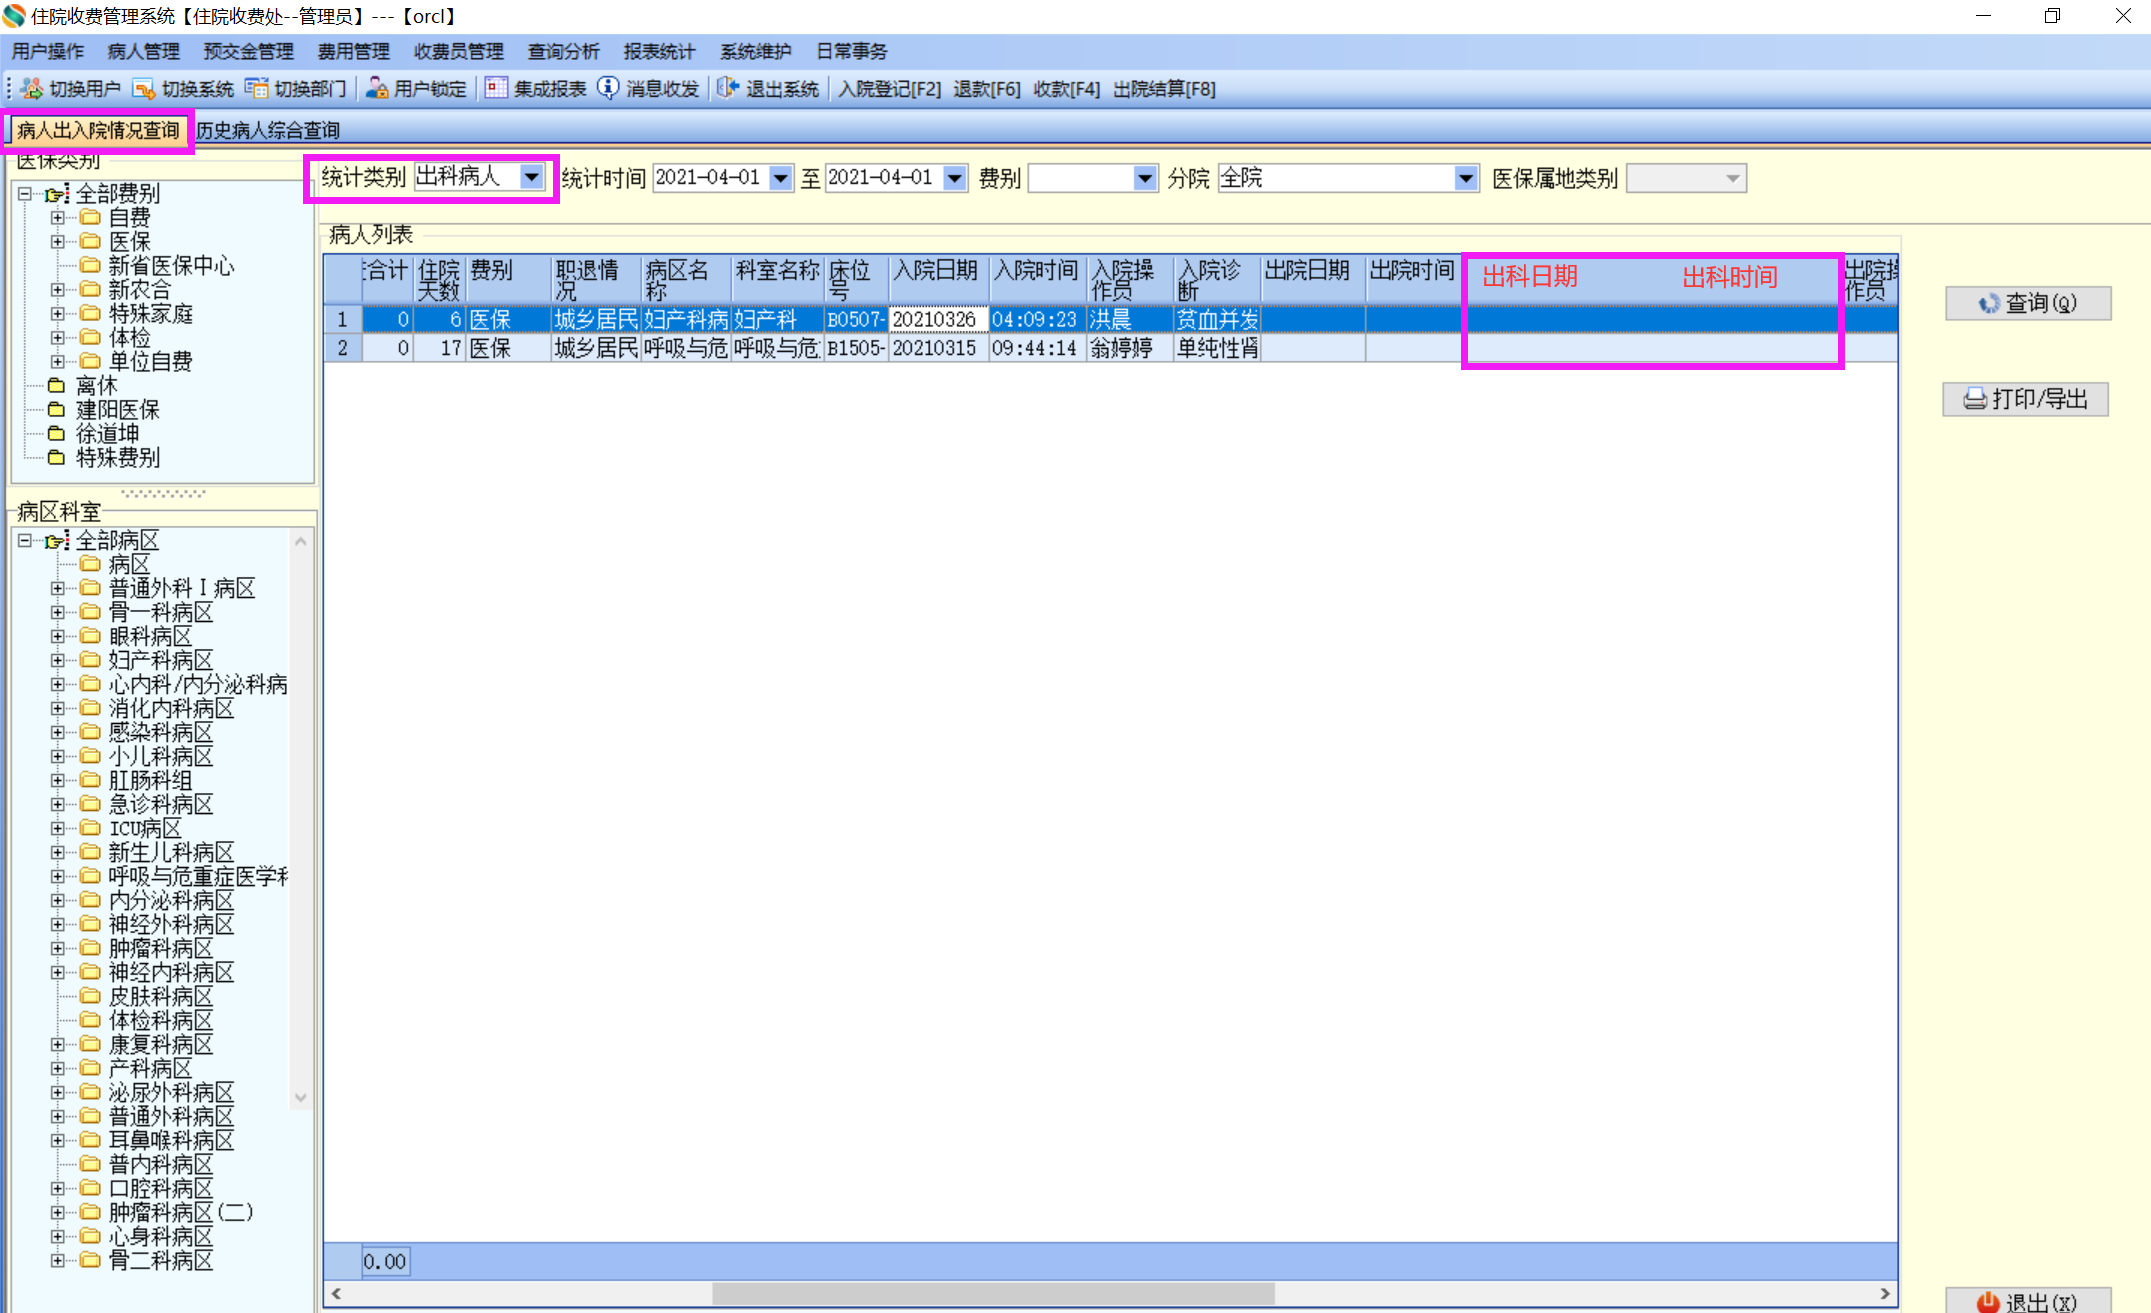Open the 集成报表 report icon
This screenshot has height=1313, width=2151.
496,89
